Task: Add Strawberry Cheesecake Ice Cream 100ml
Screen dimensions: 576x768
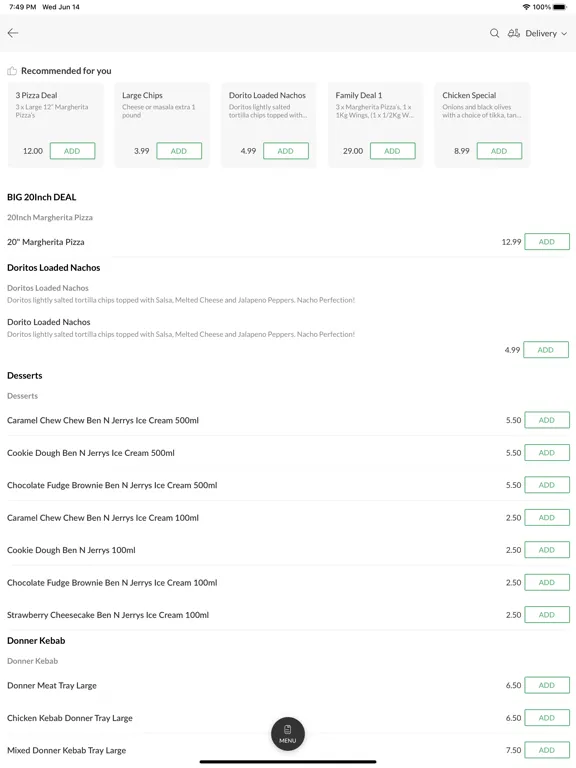Action: 547,615
